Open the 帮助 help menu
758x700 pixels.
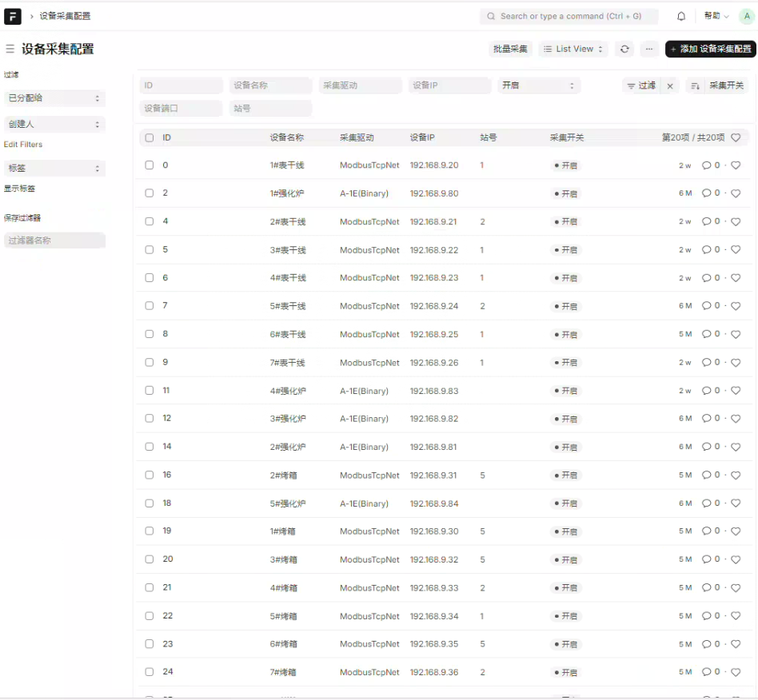pos(715,16)
